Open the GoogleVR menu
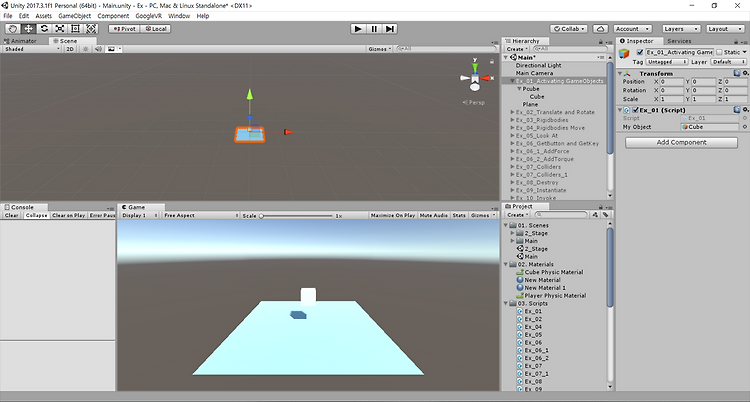Screen dimensions: 750x402 click(149, 16)
